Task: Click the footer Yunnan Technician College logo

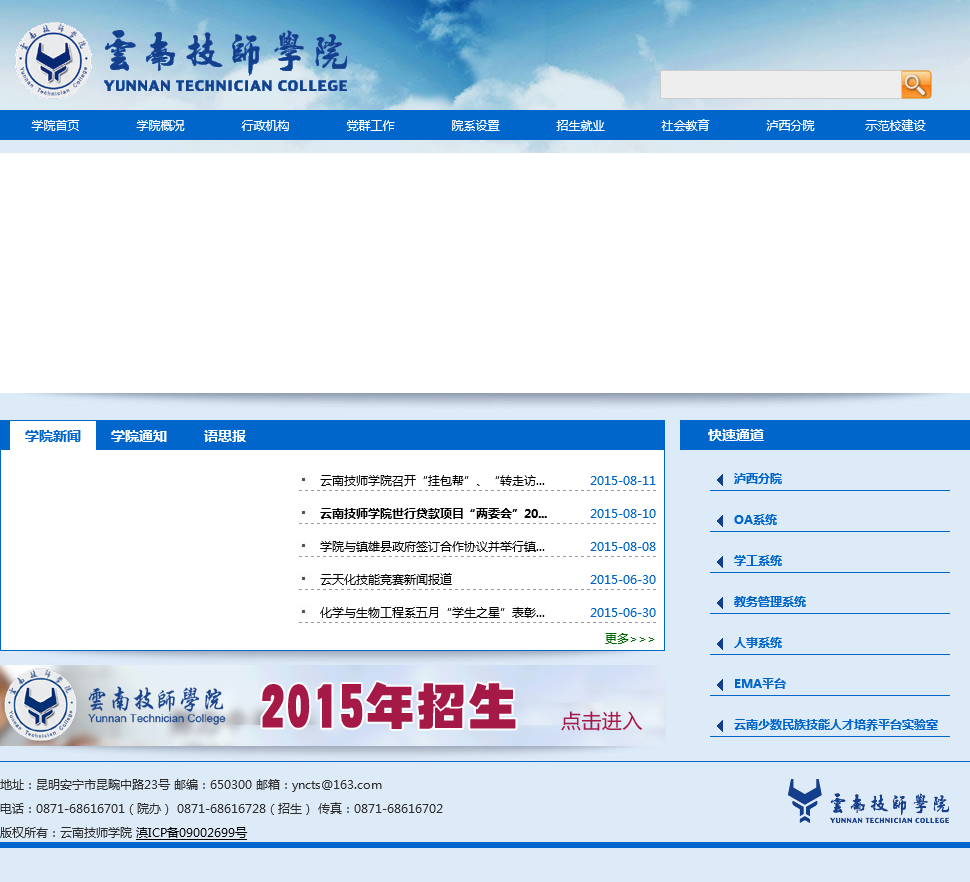Action: coord(868,802)
